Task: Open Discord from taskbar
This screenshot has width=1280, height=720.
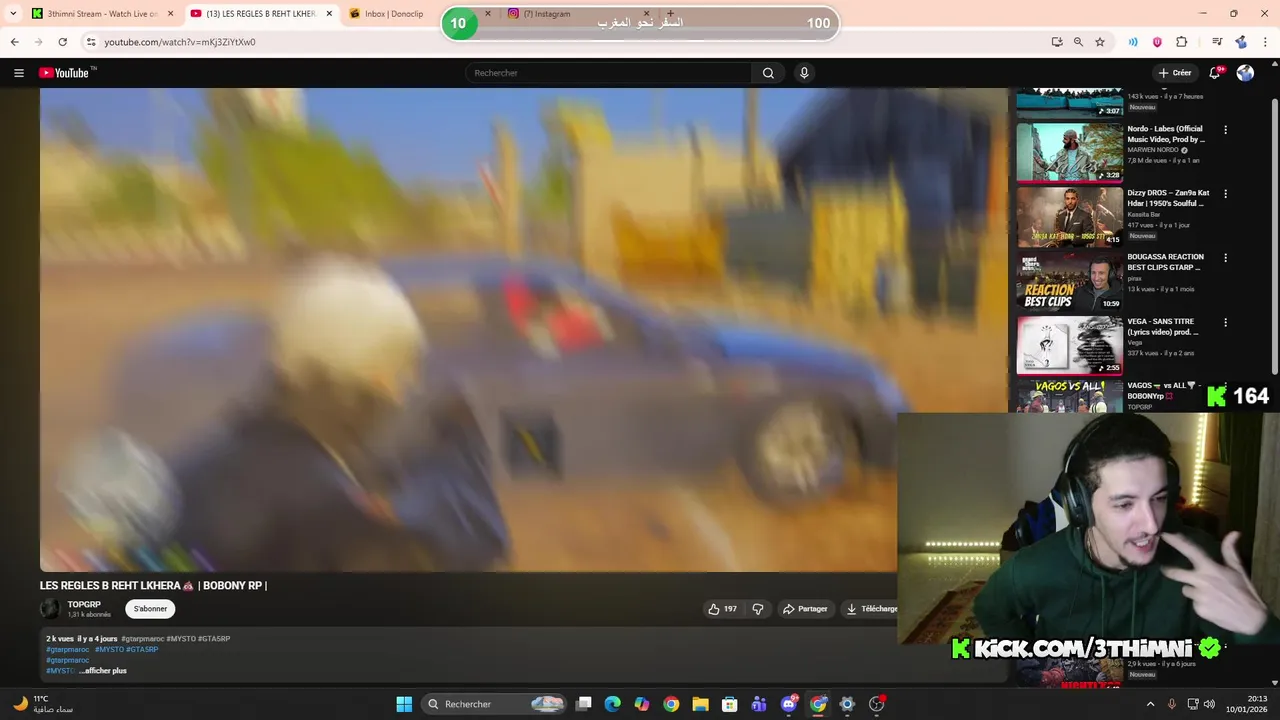Action: pyautogui.click(x=789, y=704)
